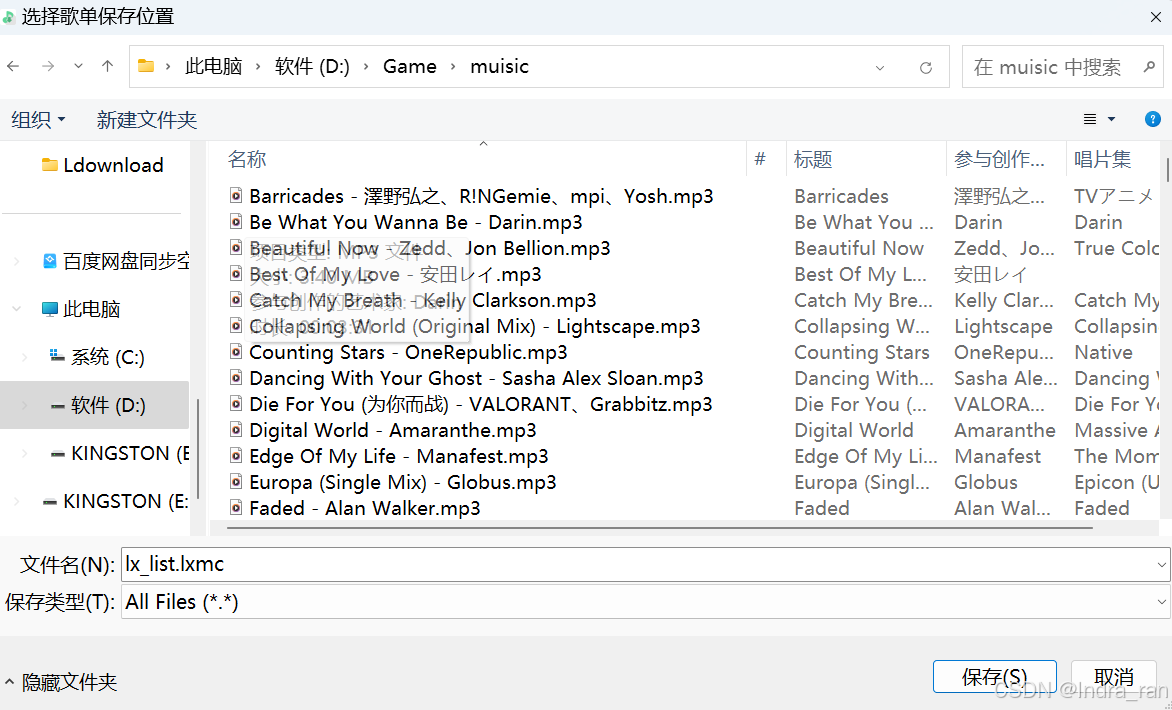Go back with the back arrow

13,67
